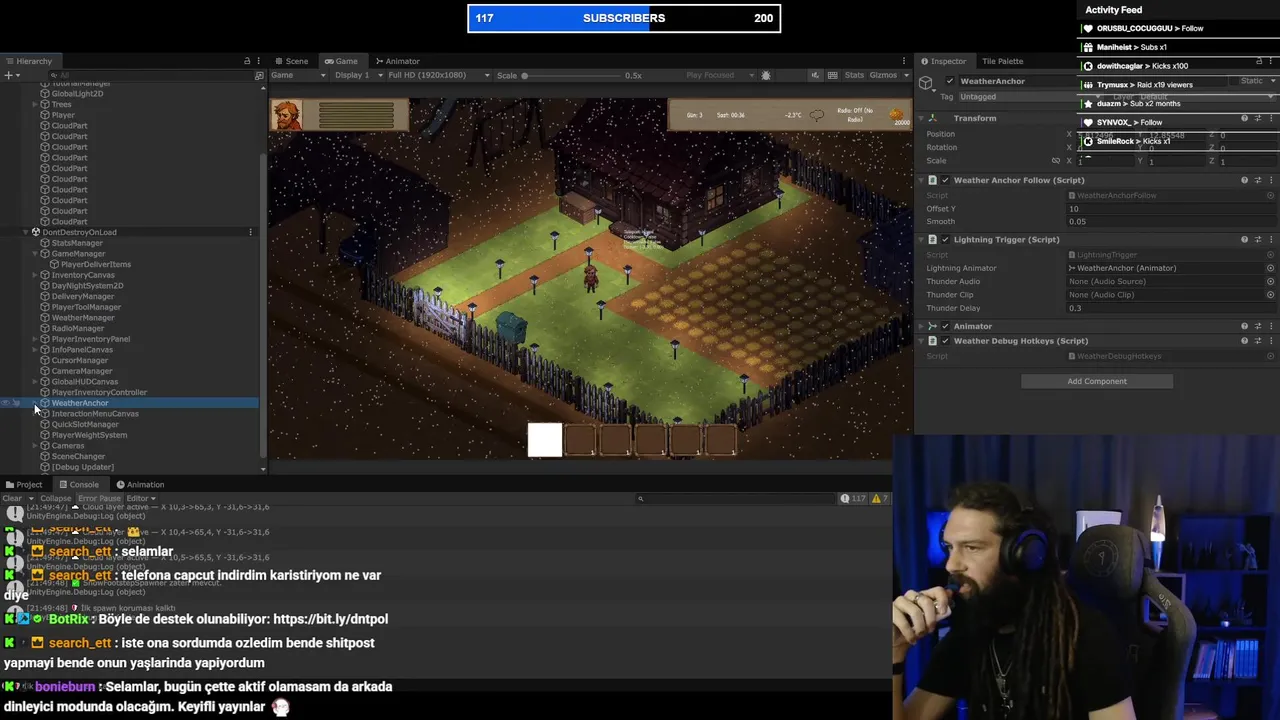Image resolution: width=1280 pixels, height=720 pixels.
Task: Collapse the Transform component foldout
Action: pos(921,118)
